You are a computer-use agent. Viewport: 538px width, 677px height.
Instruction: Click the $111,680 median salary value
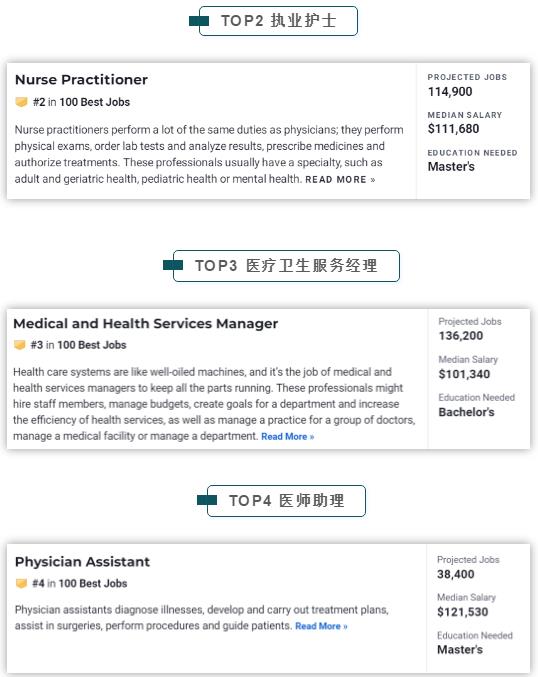pyautogui.click(x=453, y=129)
